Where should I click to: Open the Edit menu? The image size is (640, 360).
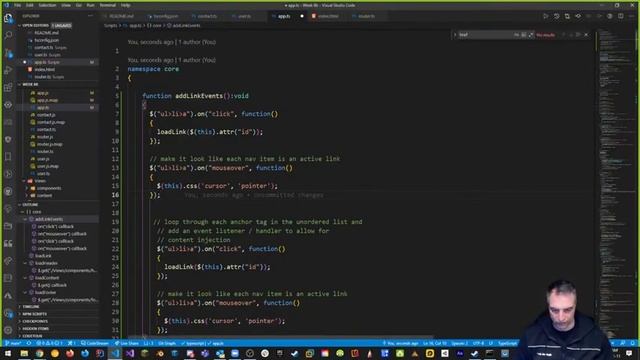pyautogui.click(x=30, y=5)
